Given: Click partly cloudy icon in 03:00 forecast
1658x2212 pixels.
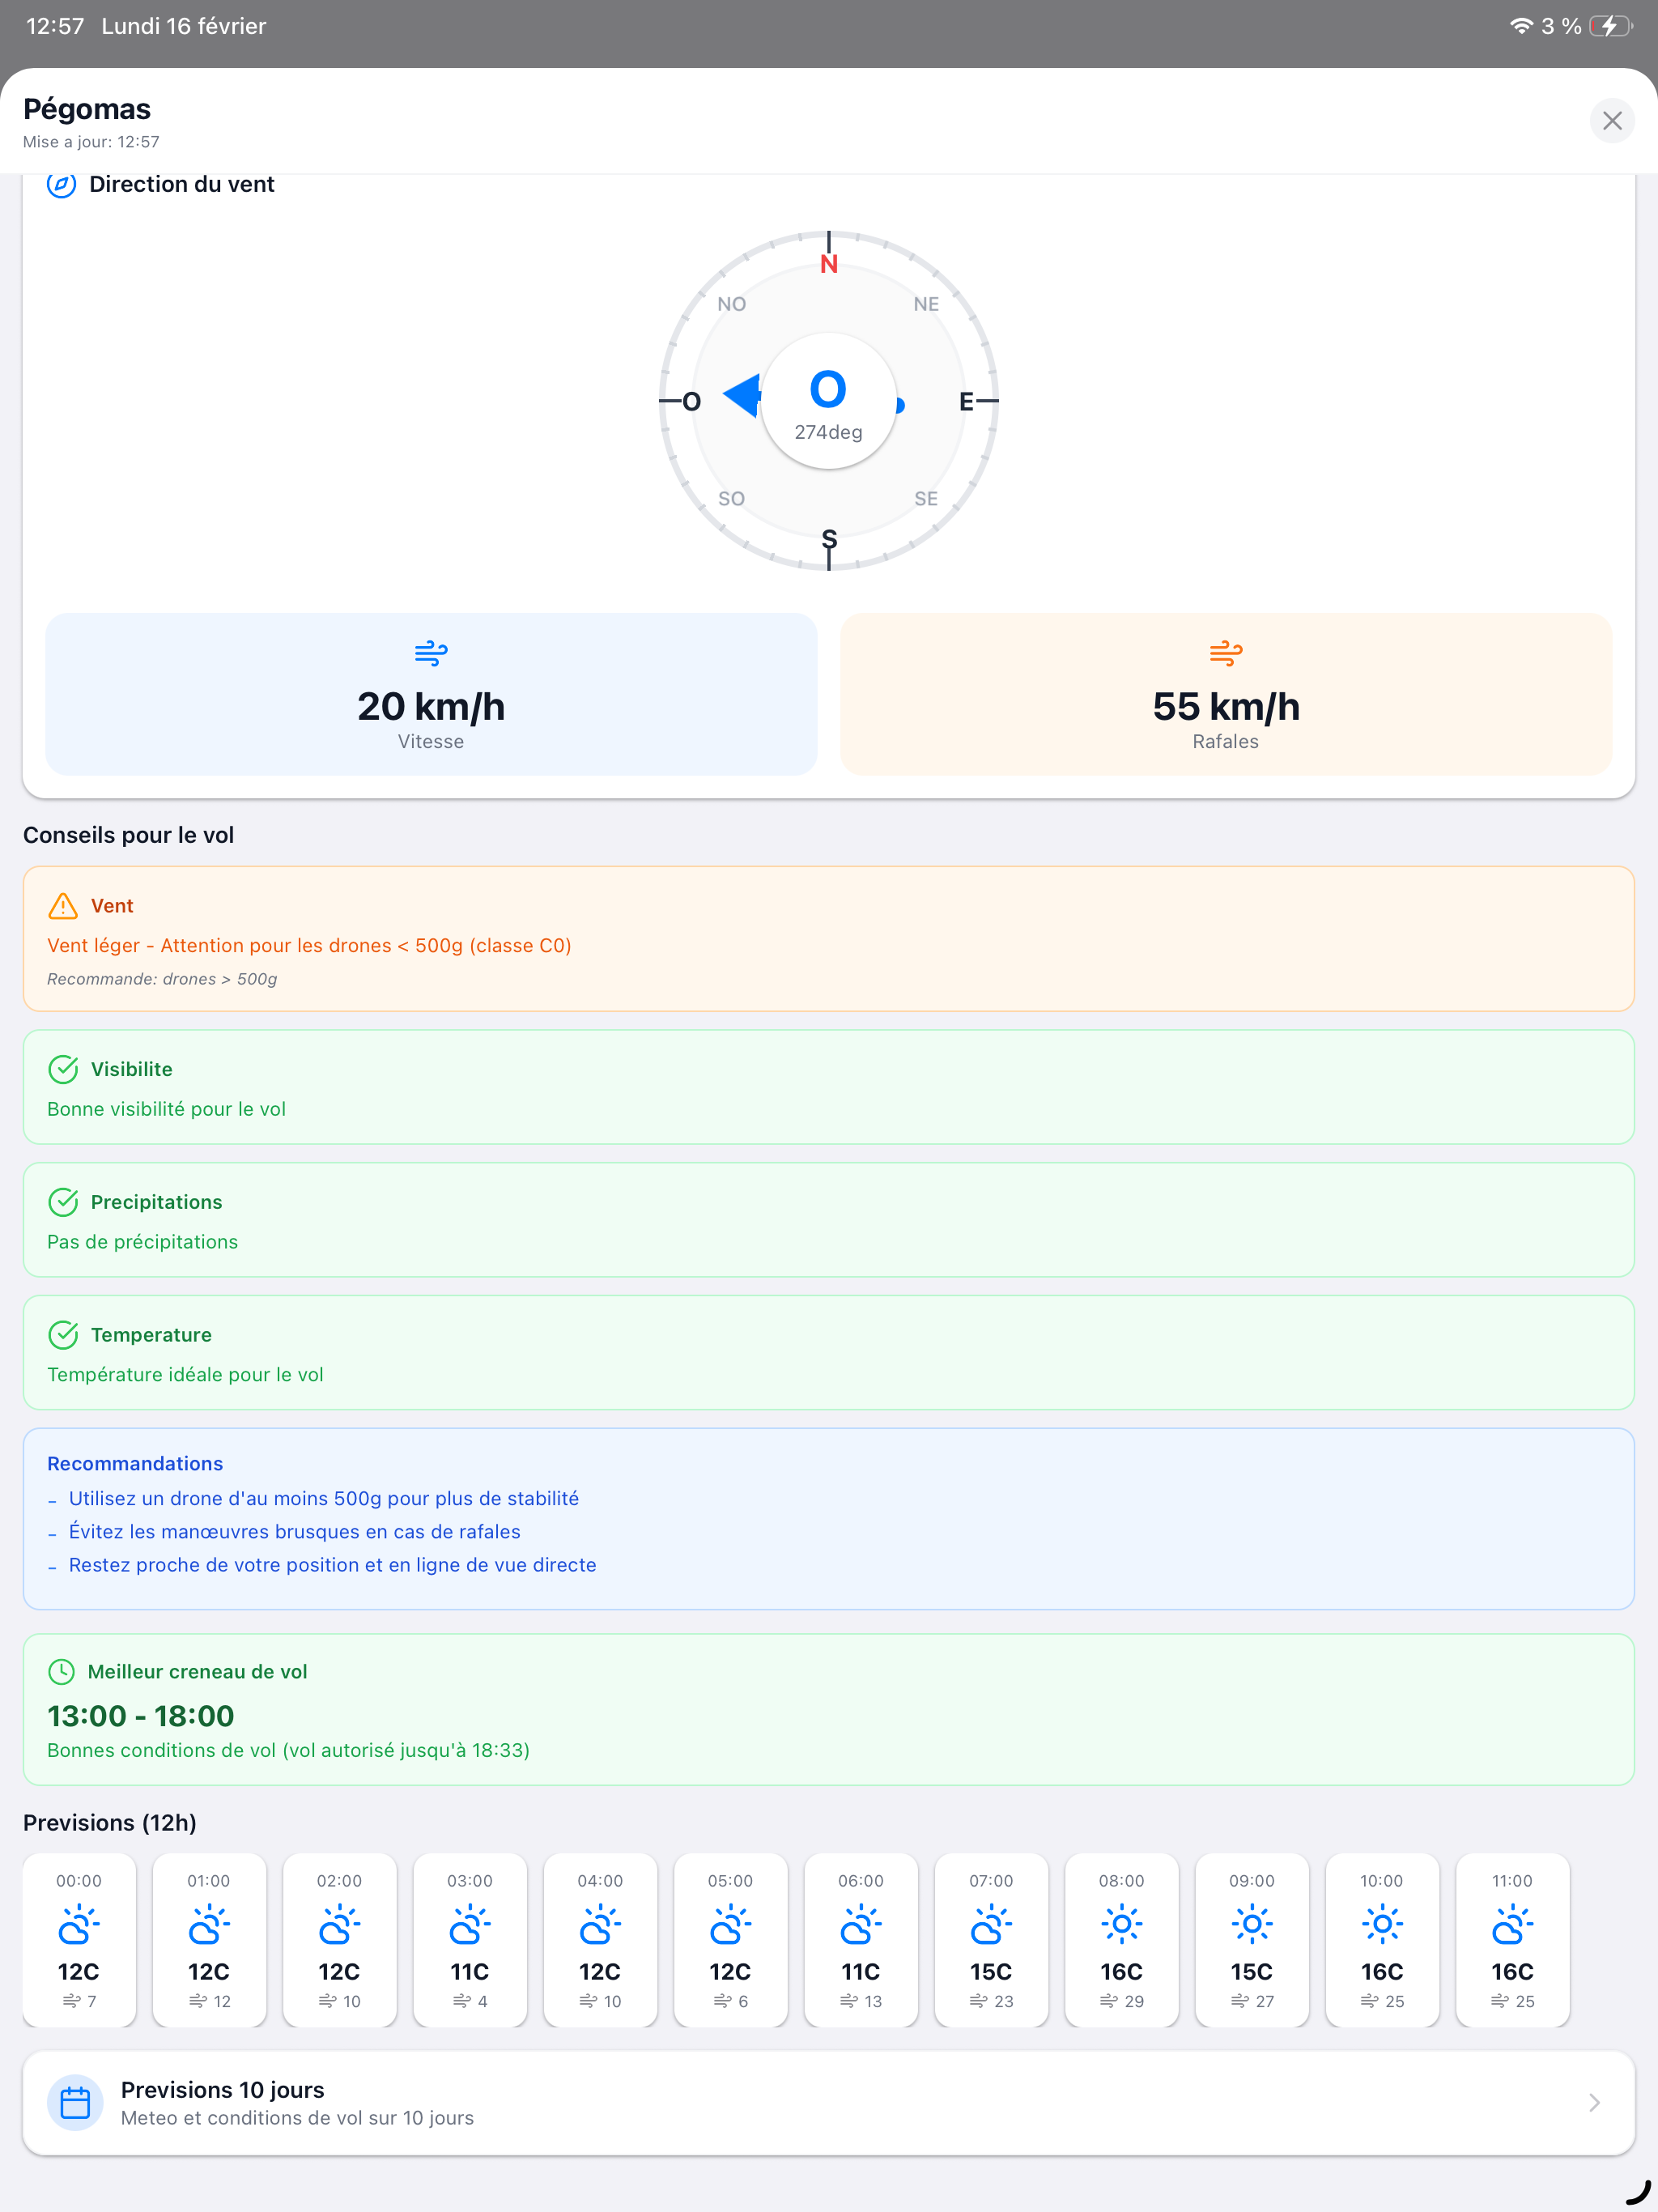Looking at the screenshot, I should [470, 1924].
